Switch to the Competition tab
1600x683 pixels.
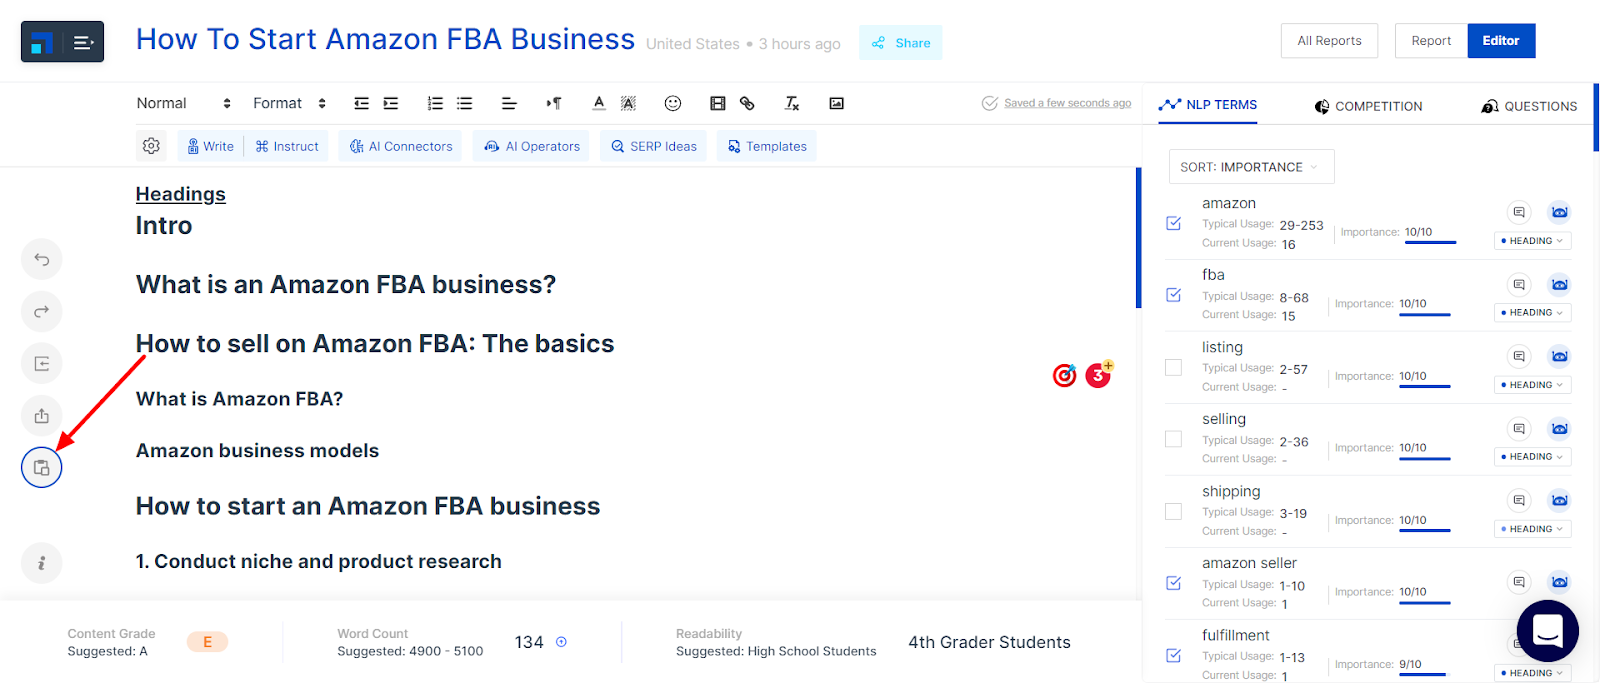(1368, 106)
